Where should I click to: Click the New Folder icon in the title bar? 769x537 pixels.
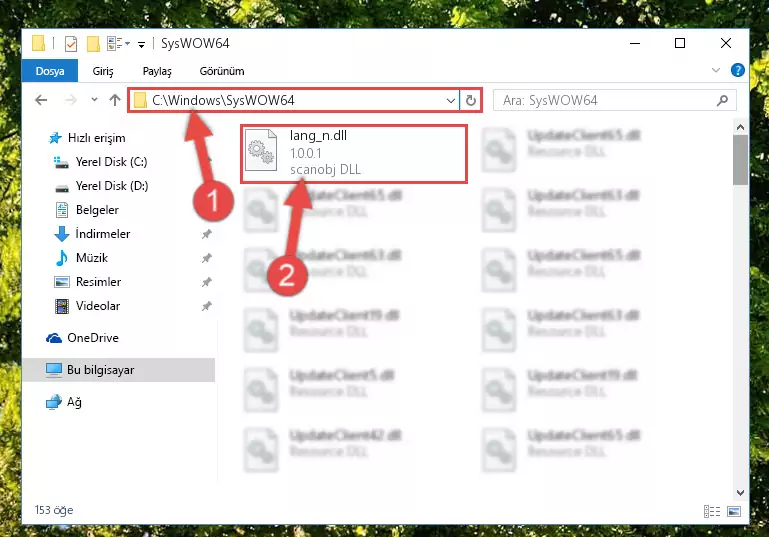[x=93, y=44]
